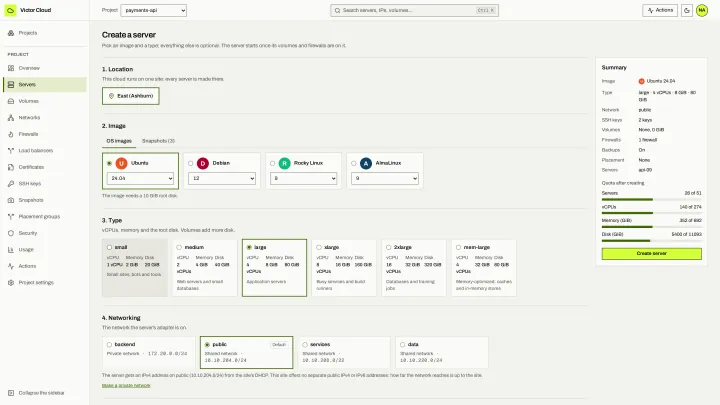The image size is (720, 405).
Task: Select the Rocky Linux image radio button
Action: pos(272,163)
